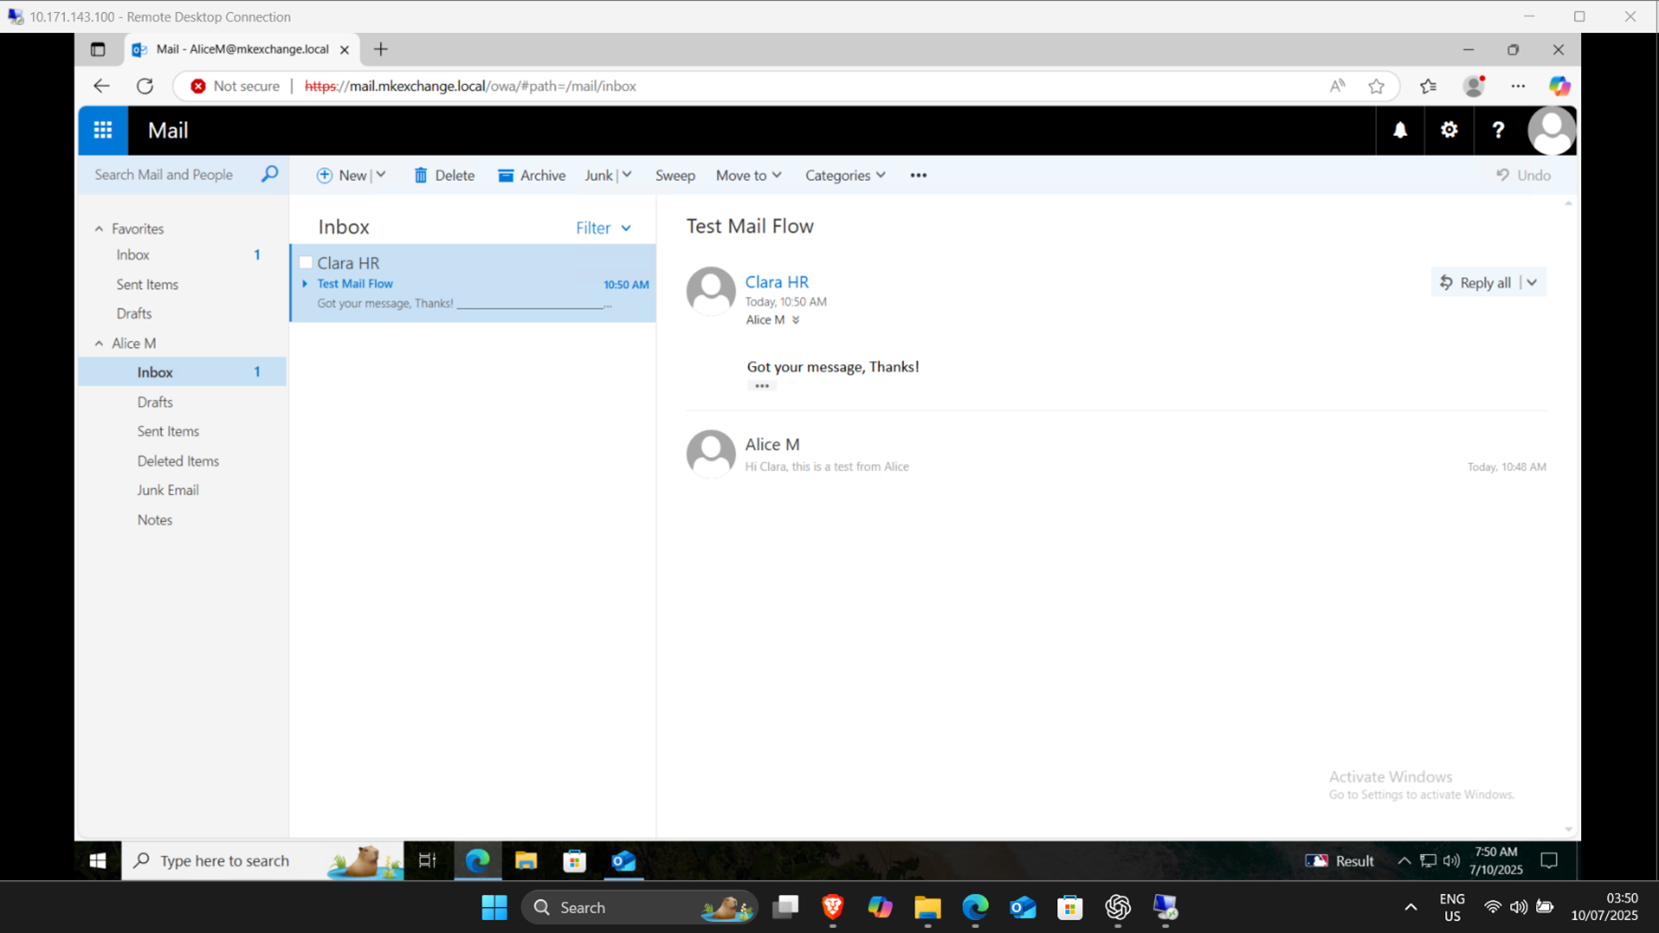The image size is (1659, 933).
Task: Open the Settings gear
Action: pyautogui.click(x=1449, y=130)
